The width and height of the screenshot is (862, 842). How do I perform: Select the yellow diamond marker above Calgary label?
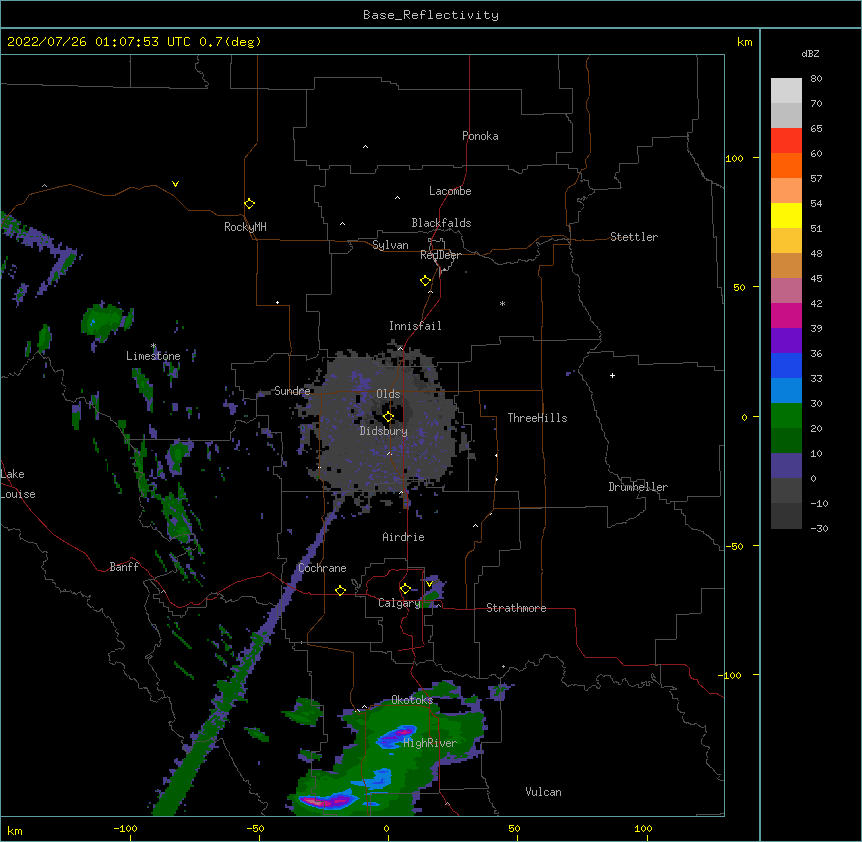point(405,589)
